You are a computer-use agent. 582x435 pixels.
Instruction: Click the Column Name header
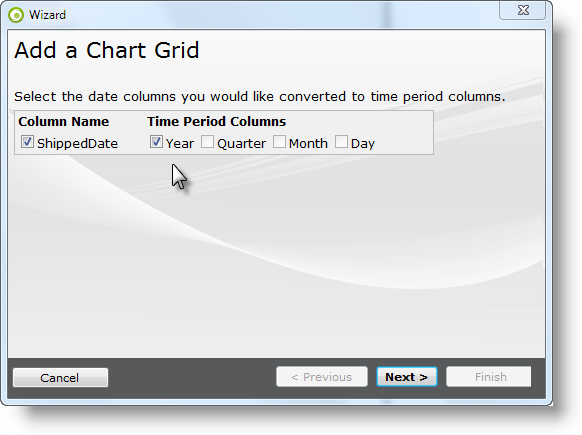point(63,121)
